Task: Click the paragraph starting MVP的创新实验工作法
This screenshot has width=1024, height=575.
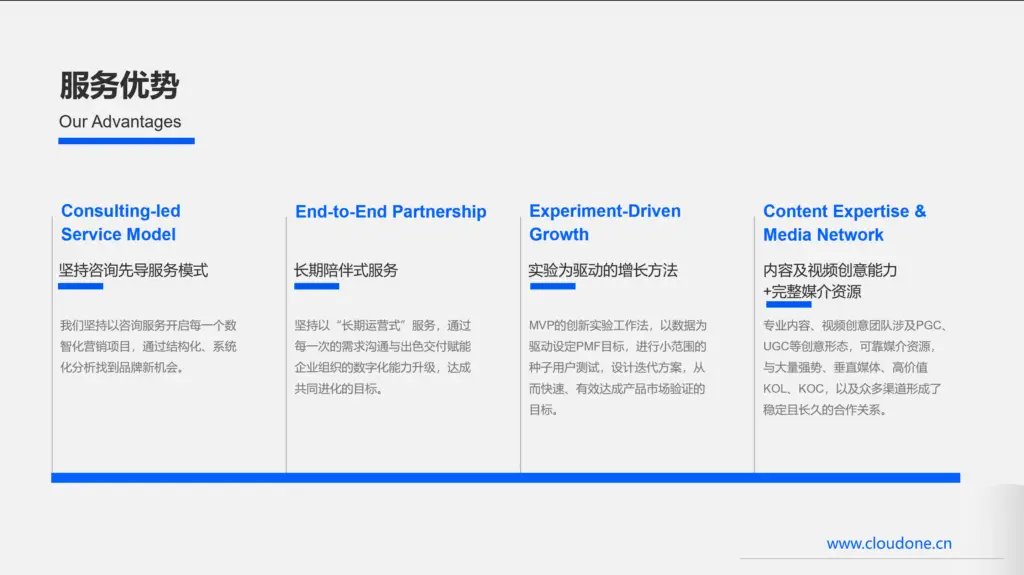Action: (618, 367)
